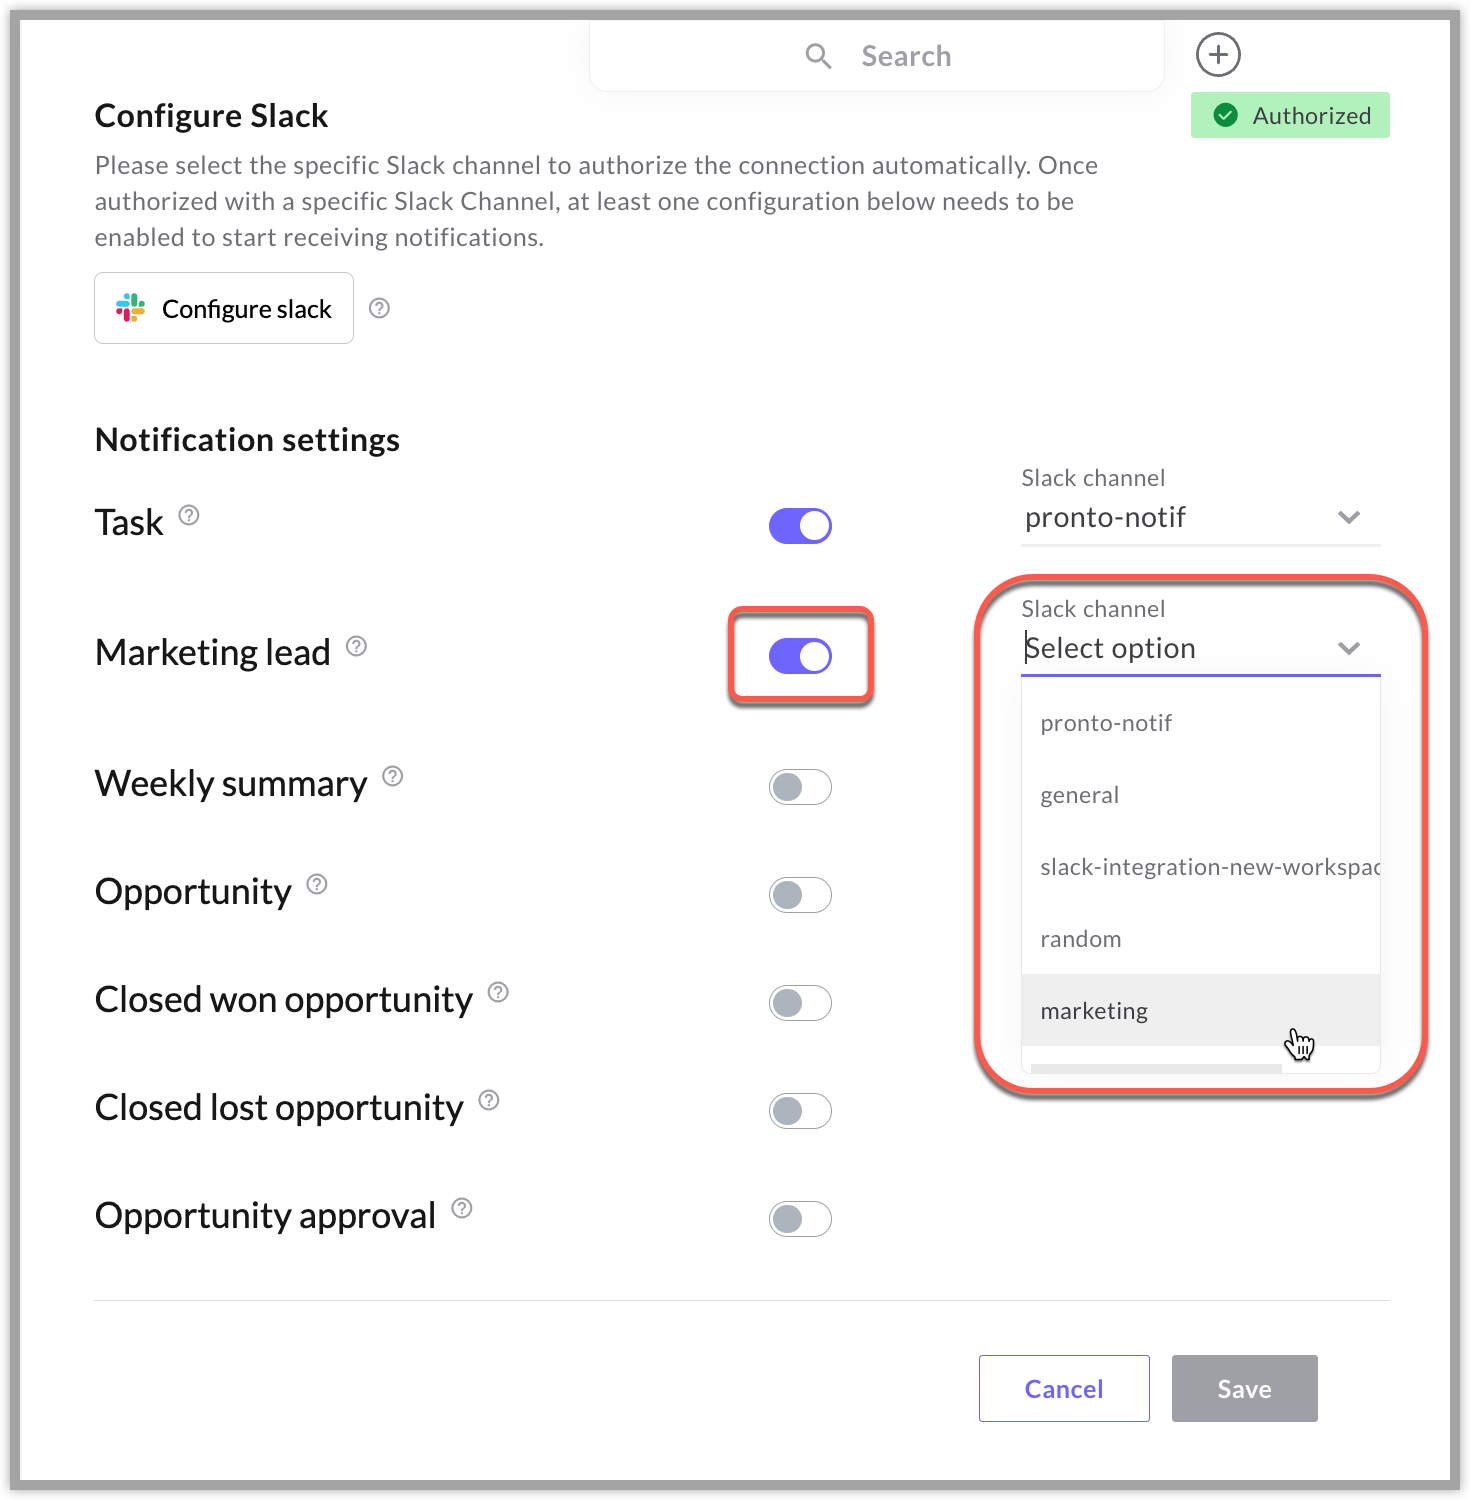Screen dimensions: 1470x1500
Task: Open the help icon next to Opportunity
Action: pyautogui.click(x=317, y=884)
